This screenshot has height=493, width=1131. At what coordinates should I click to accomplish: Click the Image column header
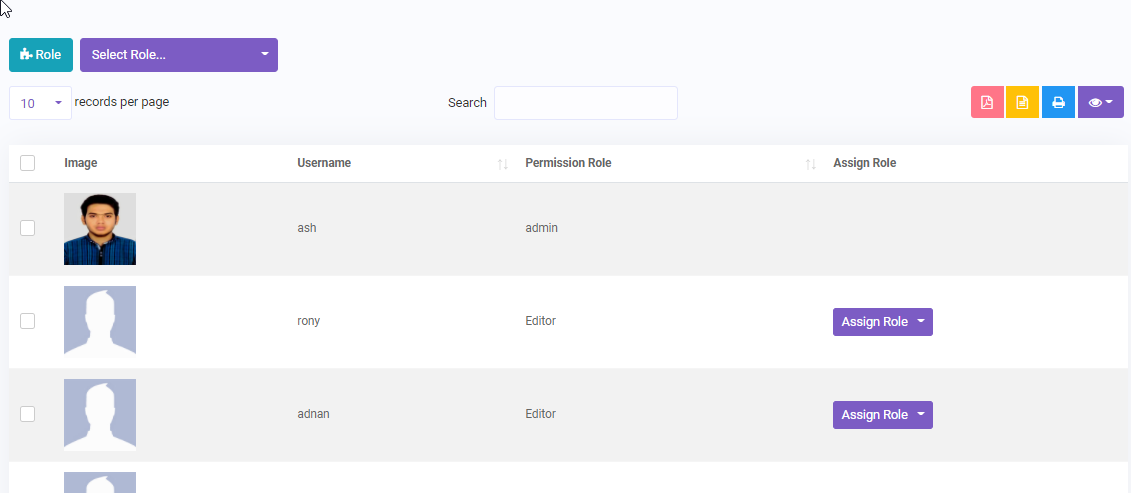pos(81,163)
